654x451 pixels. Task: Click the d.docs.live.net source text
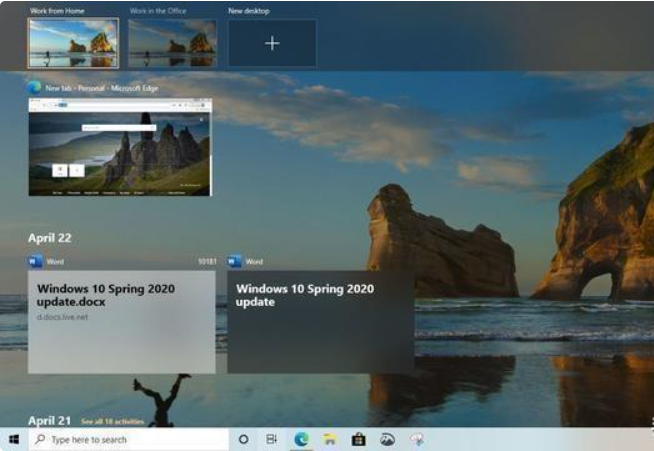[x=63, y=317]
